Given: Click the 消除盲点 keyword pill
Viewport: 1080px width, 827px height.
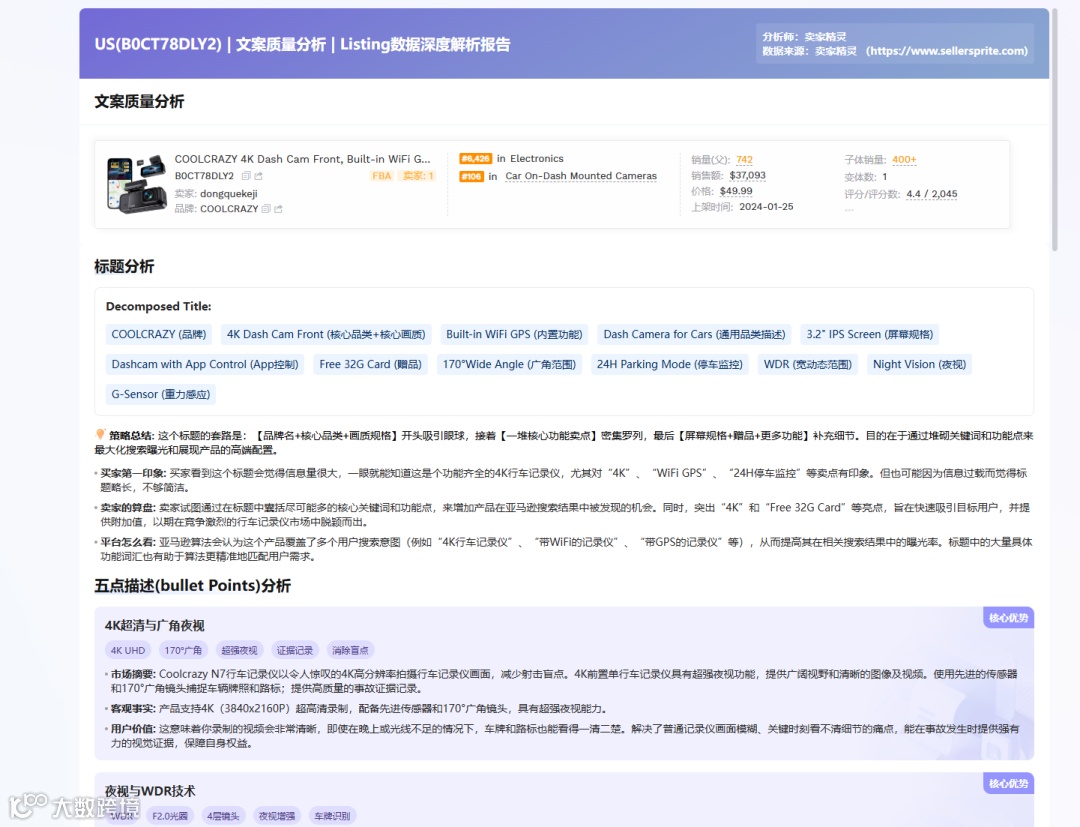Looking at the screenshot, I should click(350, 650).
